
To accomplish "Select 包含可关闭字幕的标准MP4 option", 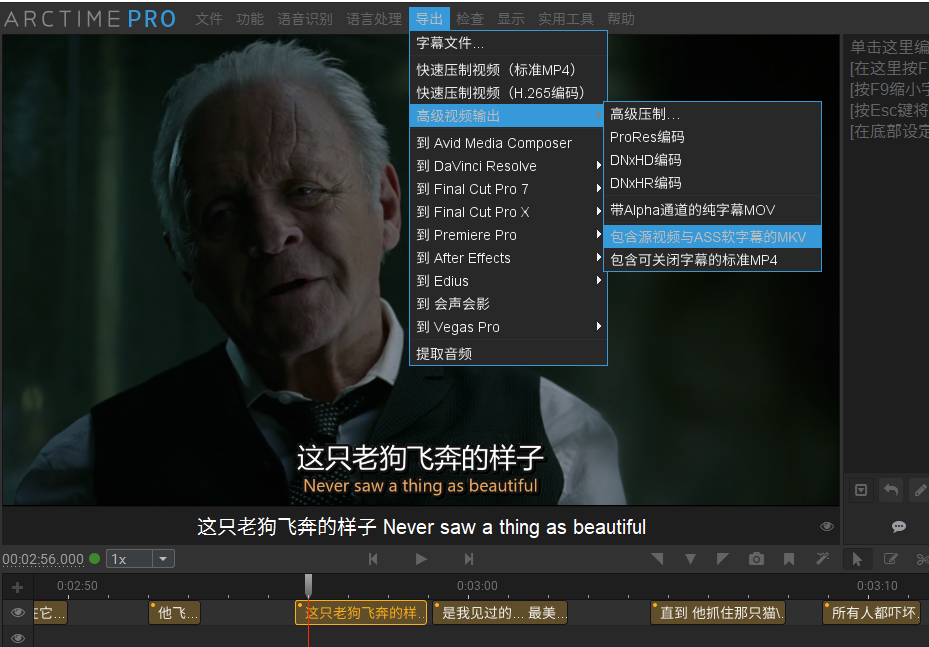I will tap(712, 260).
